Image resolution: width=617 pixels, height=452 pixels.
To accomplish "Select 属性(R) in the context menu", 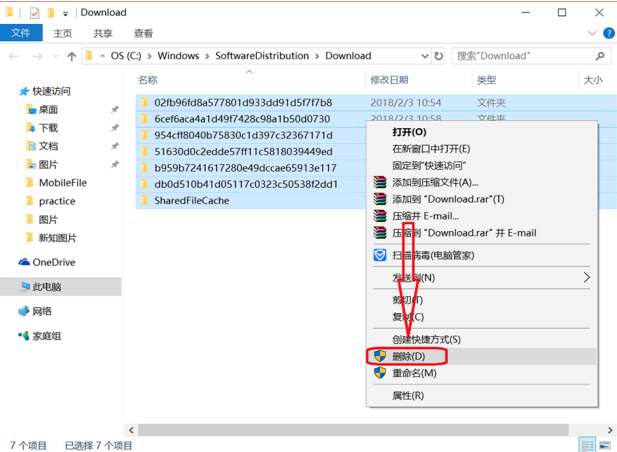I will [x=408, y=396].
